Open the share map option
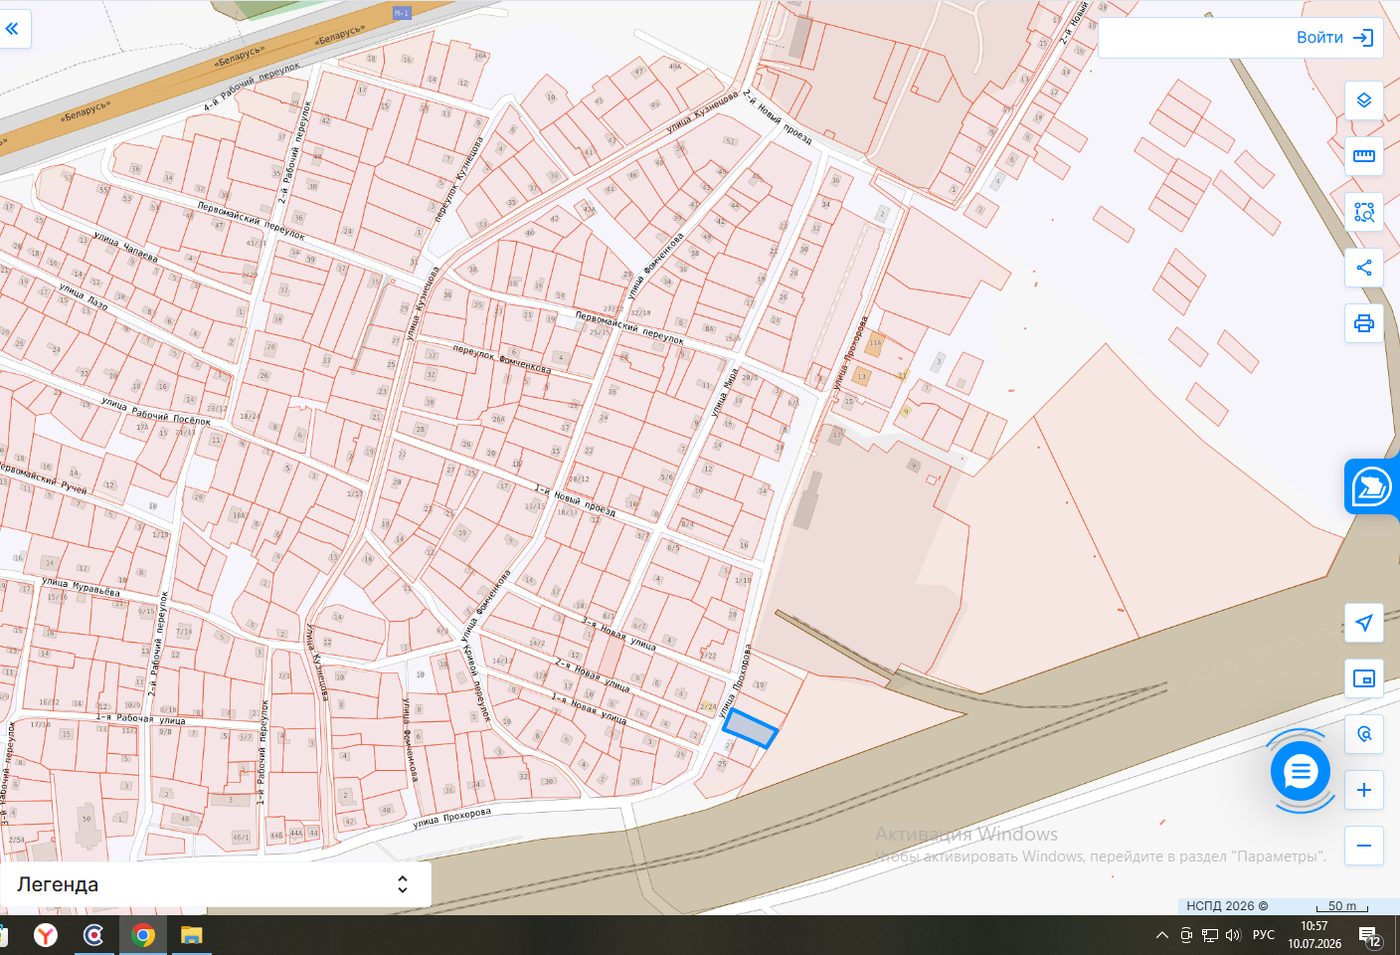Screen dimensions: 1400x955 point(1364,268)
